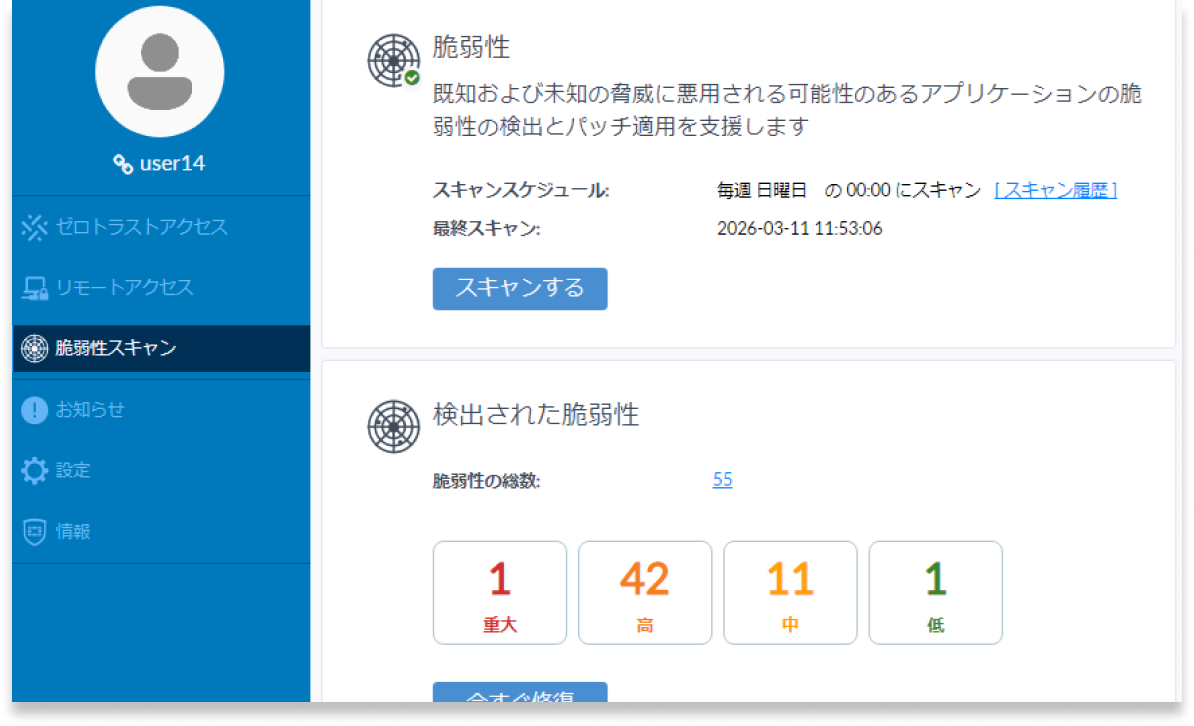Screen dimensions: 1194x726
Task: Click the radar icon beside 検出された脆弱性
Action: [x=394, y=427]
